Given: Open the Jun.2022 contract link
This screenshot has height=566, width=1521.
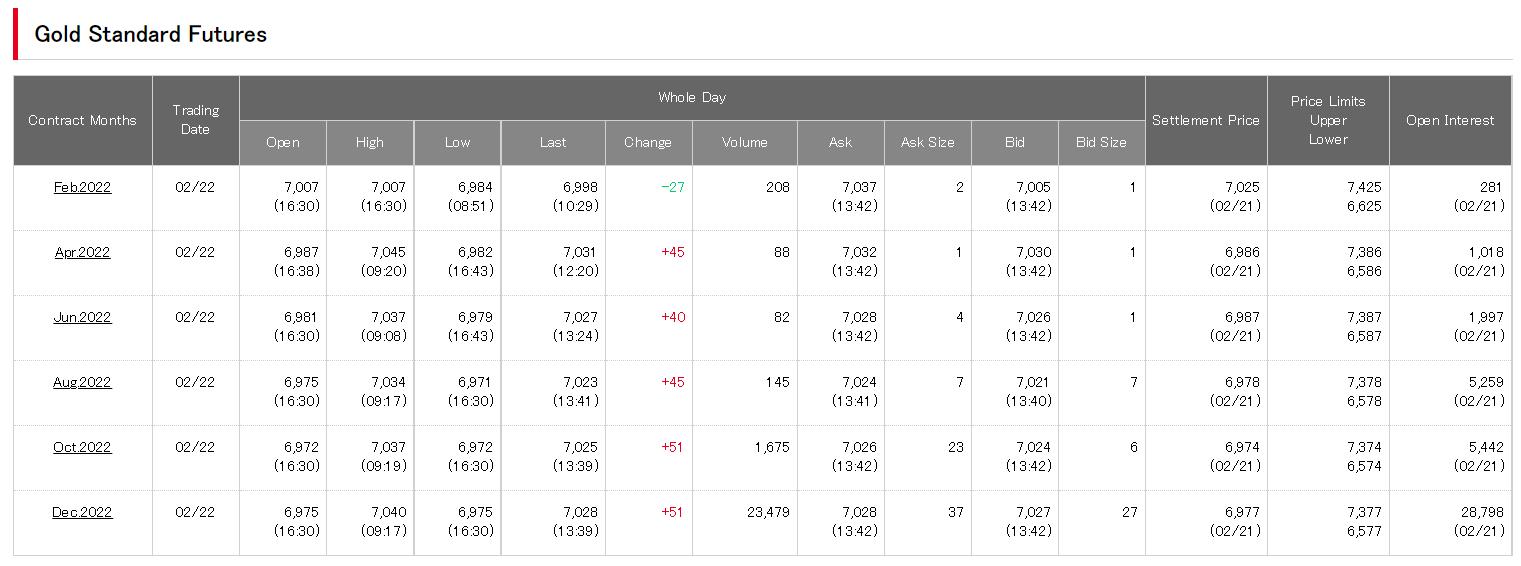Looking at the screenshot, I should click(x=82, y=317).
